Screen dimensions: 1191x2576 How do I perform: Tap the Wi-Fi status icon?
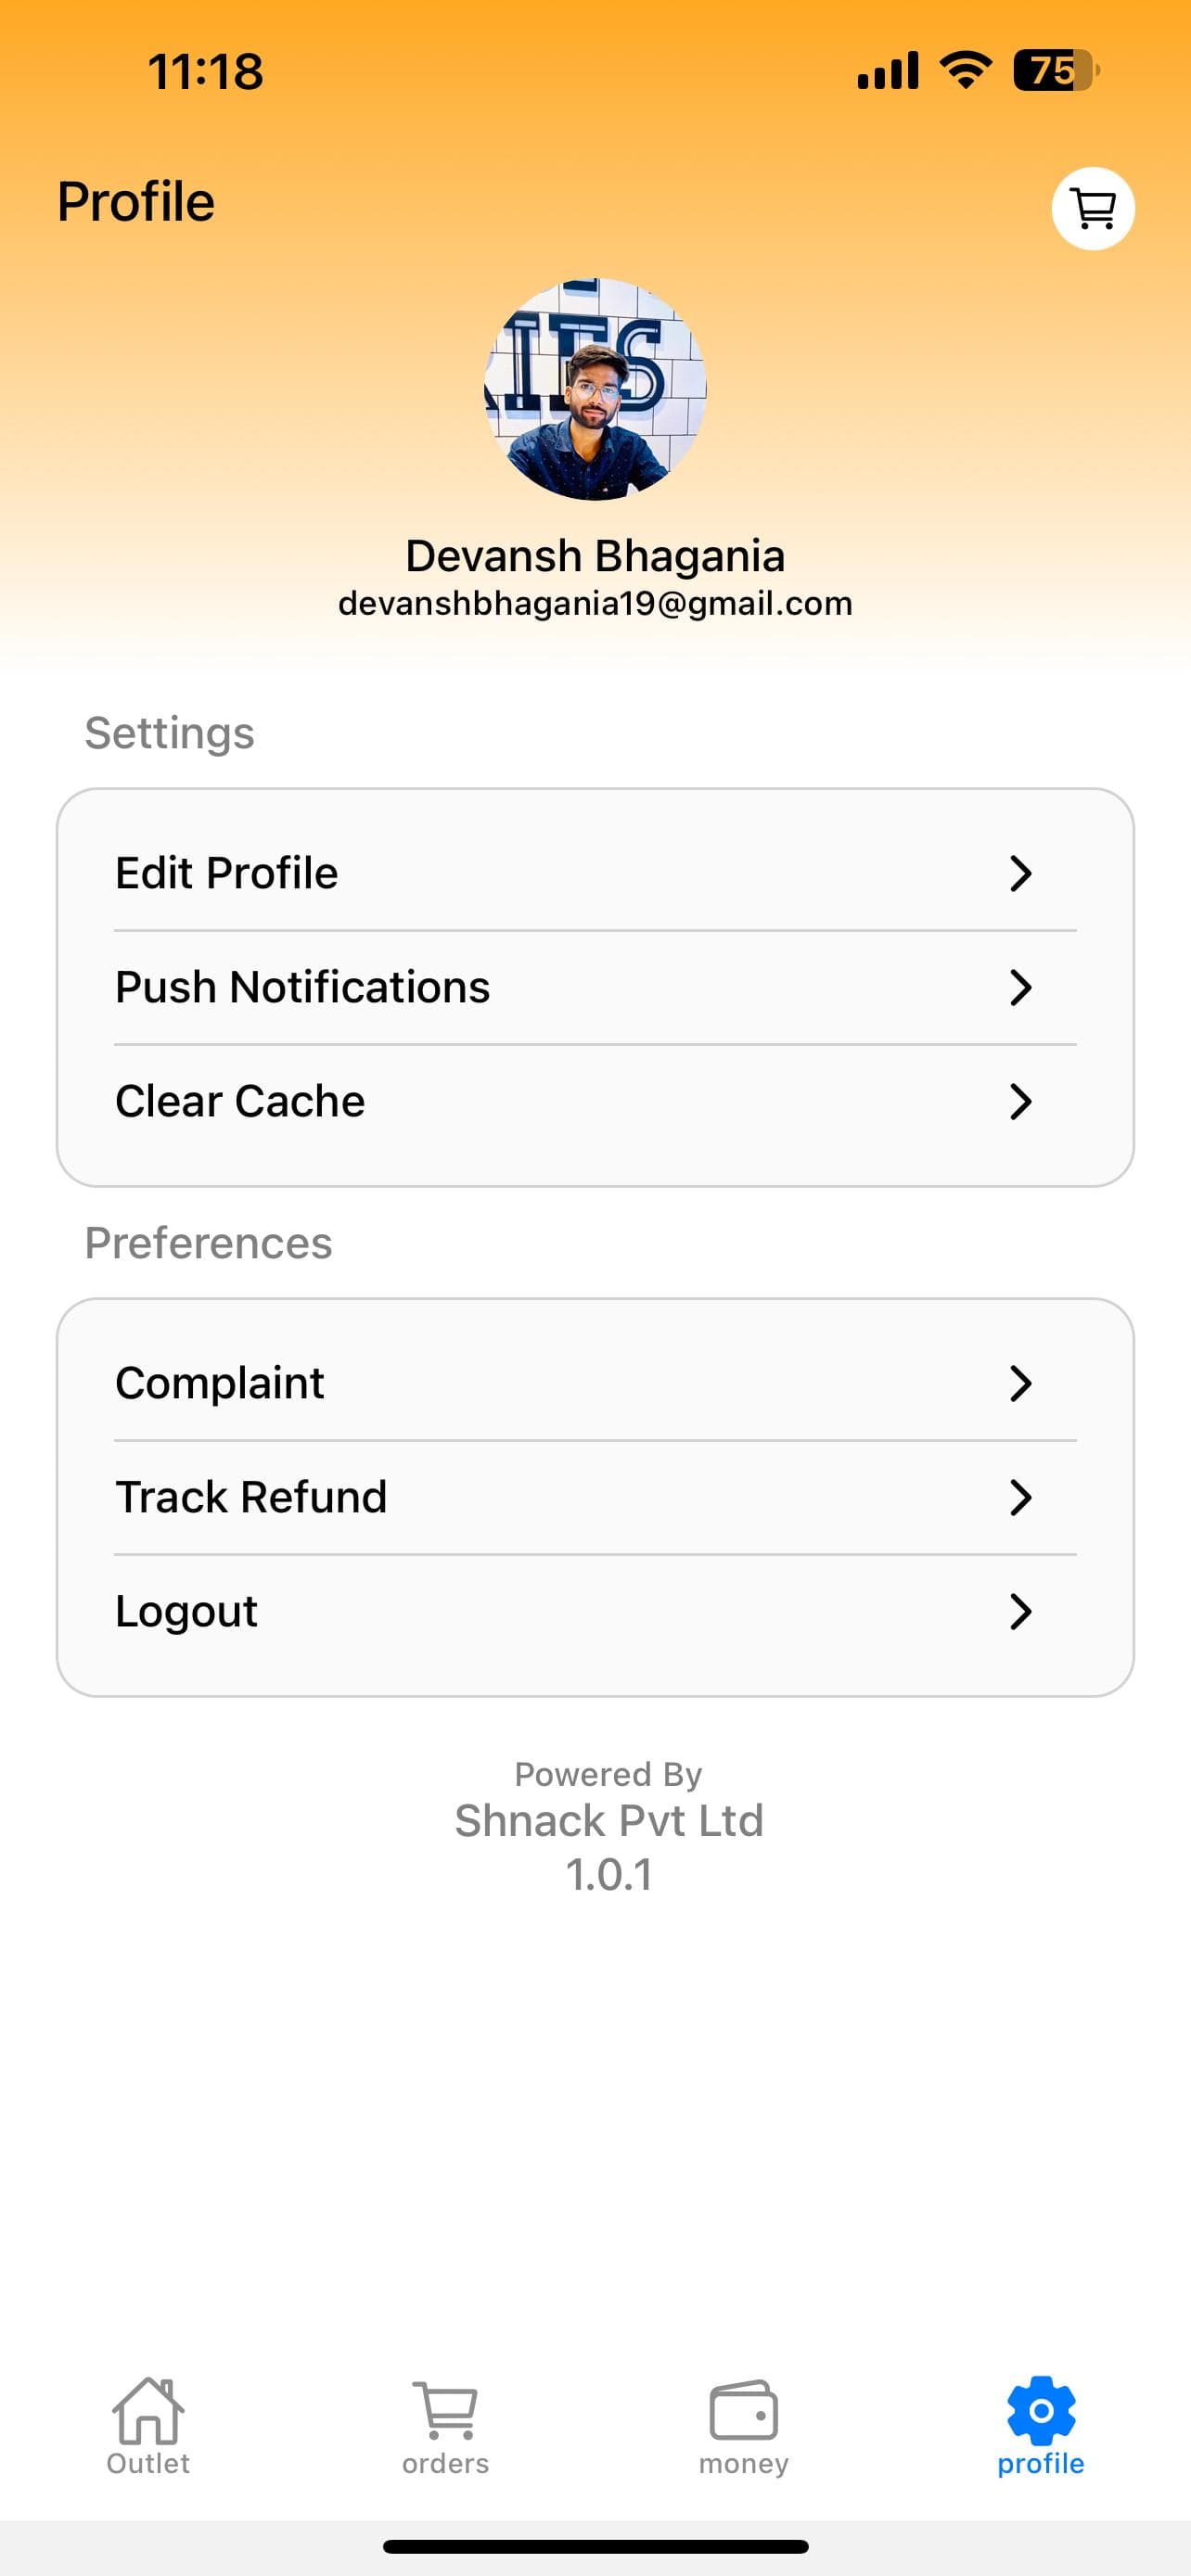(x=965, y=70)
